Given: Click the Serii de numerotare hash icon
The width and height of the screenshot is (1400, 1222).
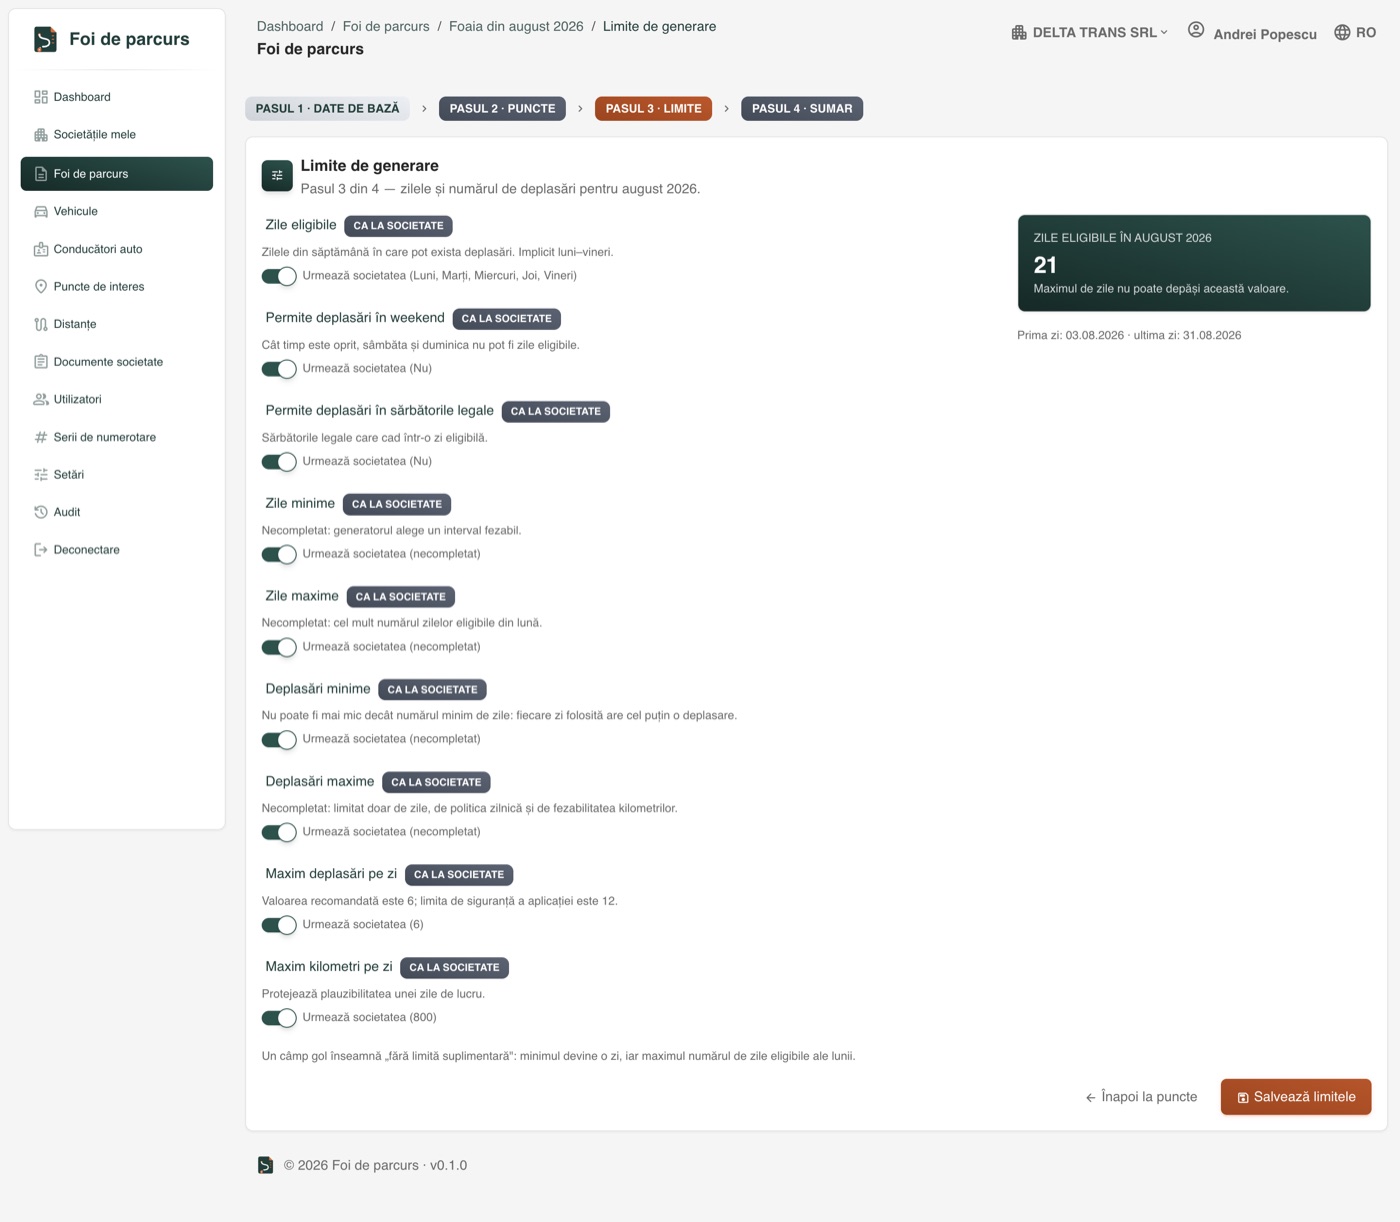Looking at the screenshot, I should tap(41, 437).
